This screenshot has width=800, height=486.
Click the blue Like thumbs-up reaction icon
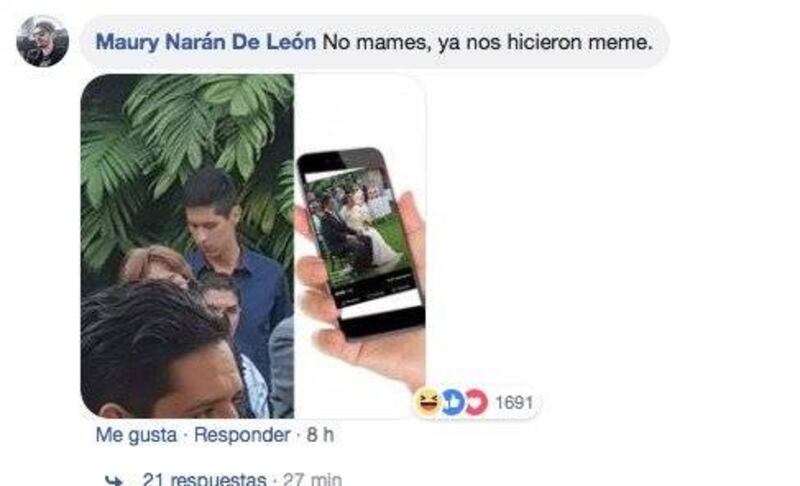click(x=453, y=402)
